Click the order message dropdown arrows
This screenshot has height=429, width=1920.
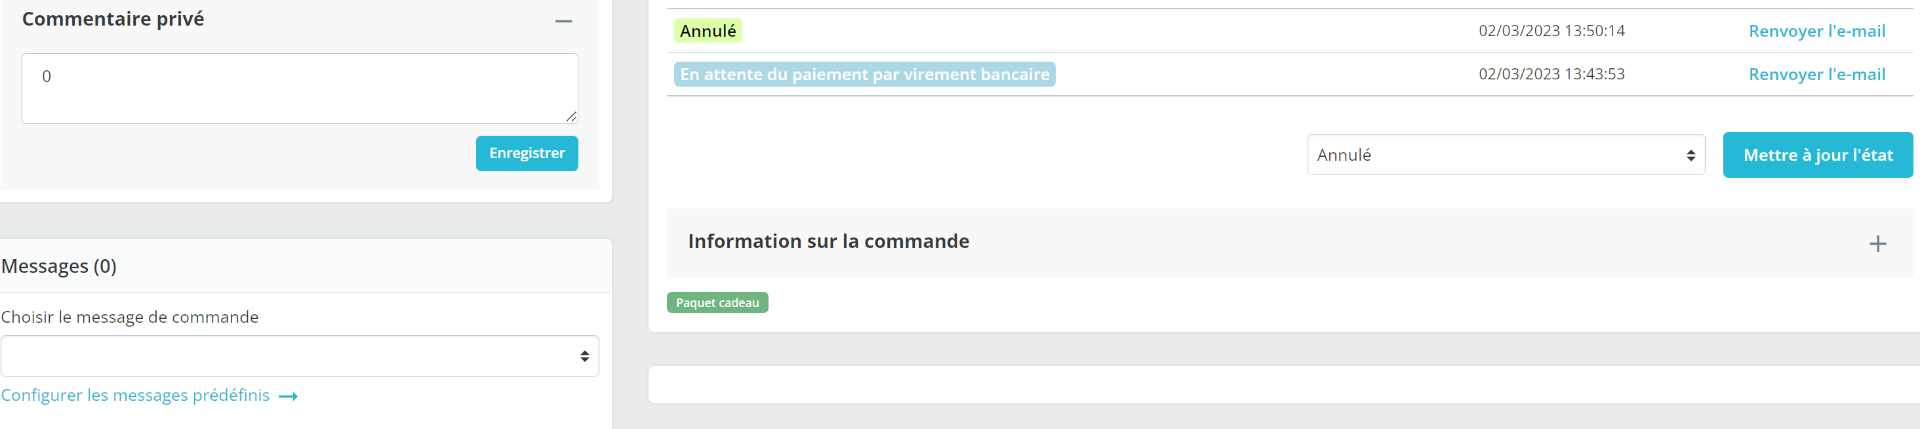[585, 356]
